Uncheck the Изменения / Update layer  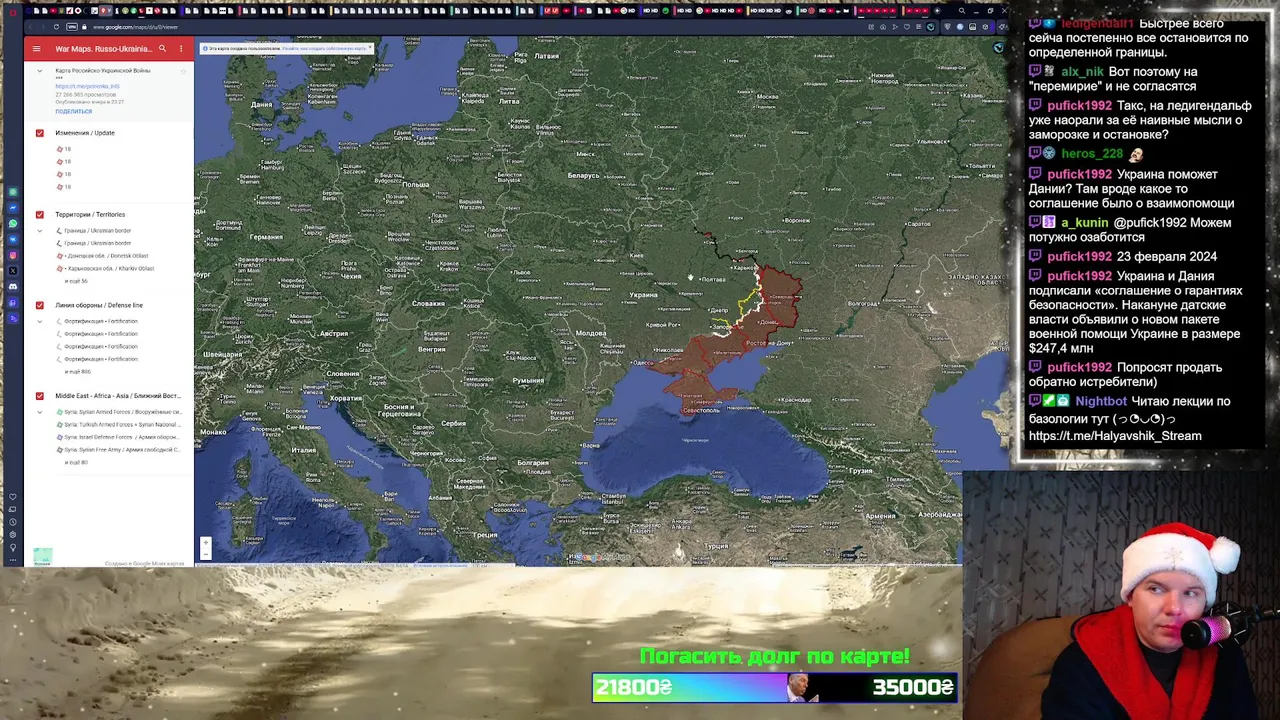(40, 133)
